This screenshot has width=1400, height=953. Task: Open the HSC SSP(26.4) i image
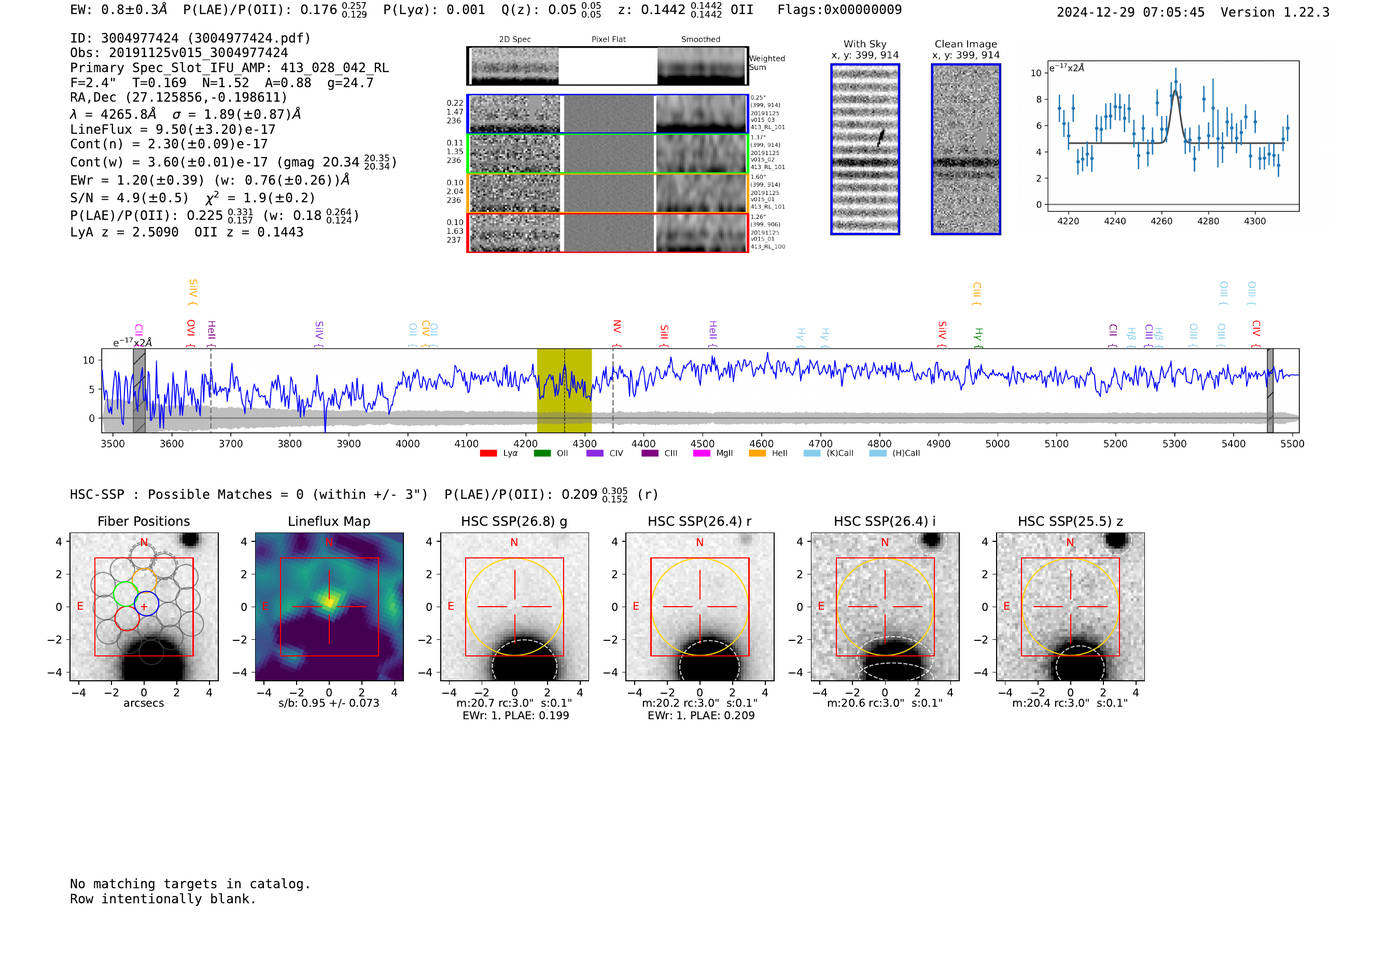point(885,607)
